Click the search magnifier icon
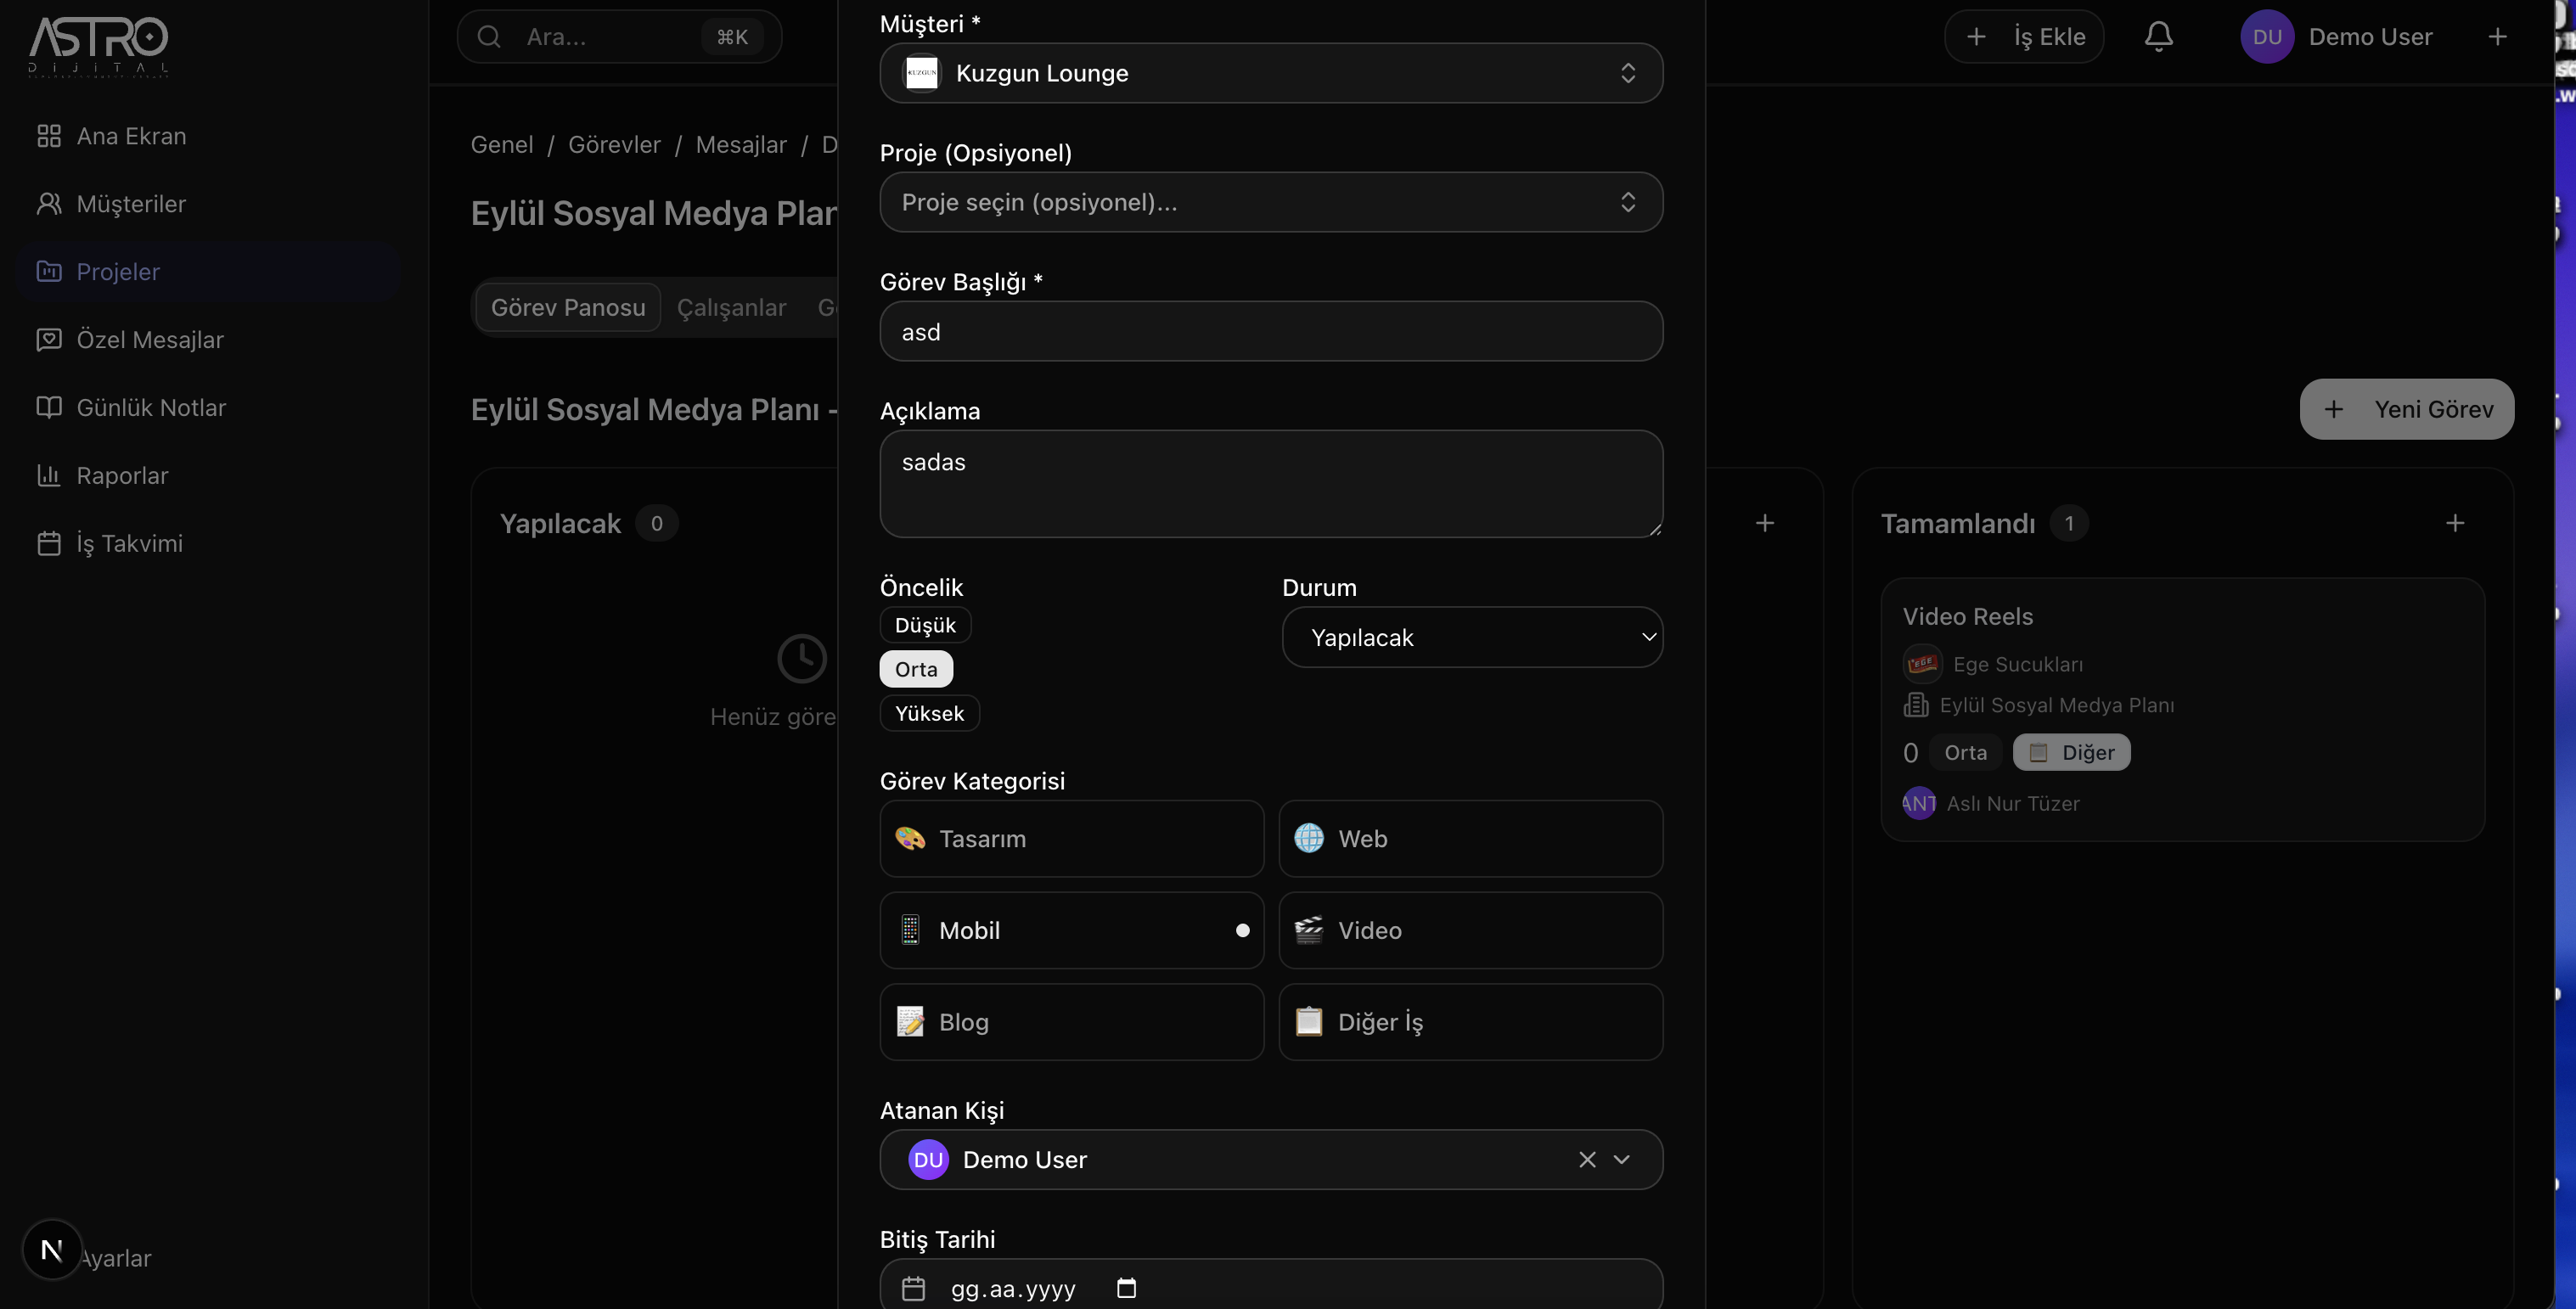2576x1309 pixels. click(x=489, y=37)
